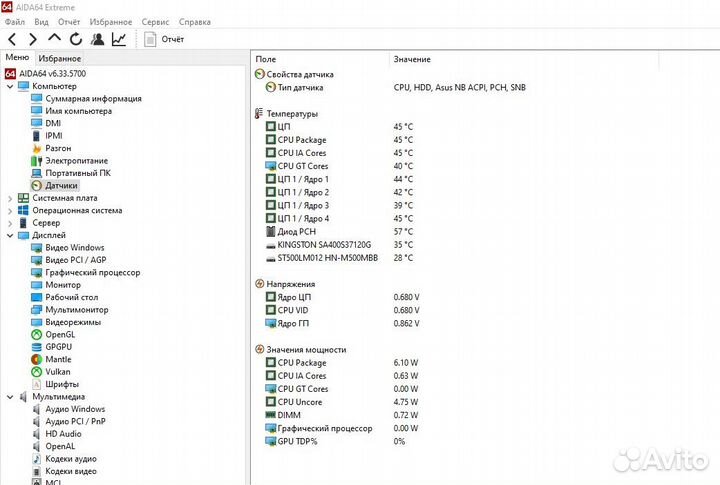Click the Значение column header
This screenshot has width=720, height=485.
tap(412, 60)
